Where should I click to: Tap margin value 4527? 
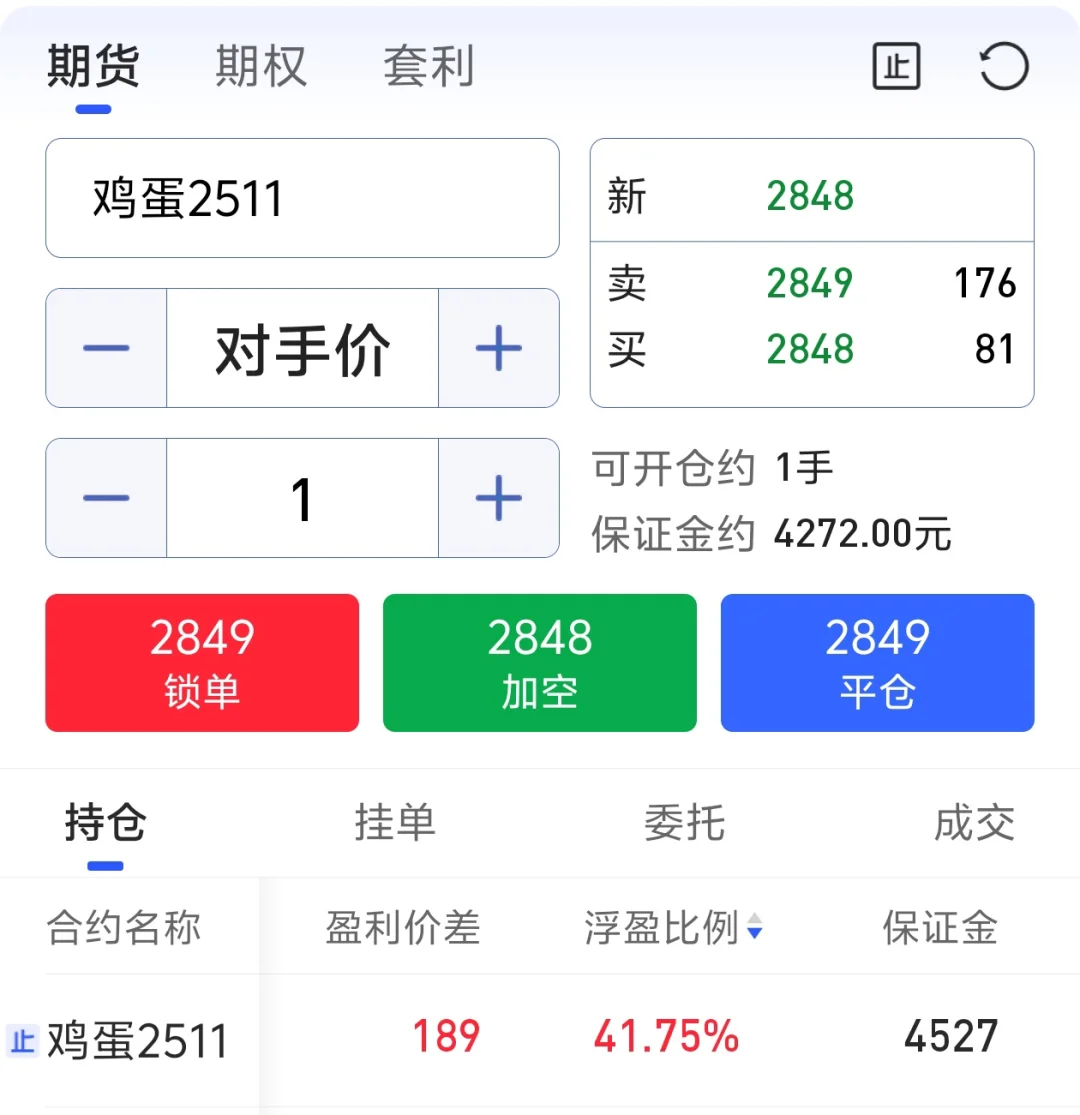point(951,1036)
